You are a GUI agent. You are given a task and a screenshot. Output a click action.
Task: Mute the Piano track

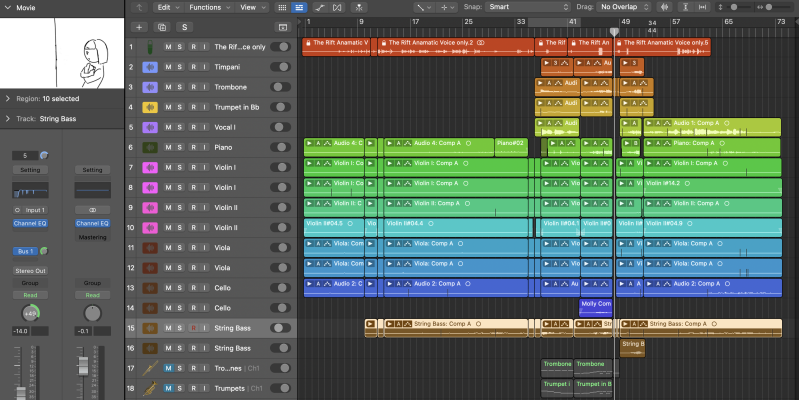[x=167, y=147]
